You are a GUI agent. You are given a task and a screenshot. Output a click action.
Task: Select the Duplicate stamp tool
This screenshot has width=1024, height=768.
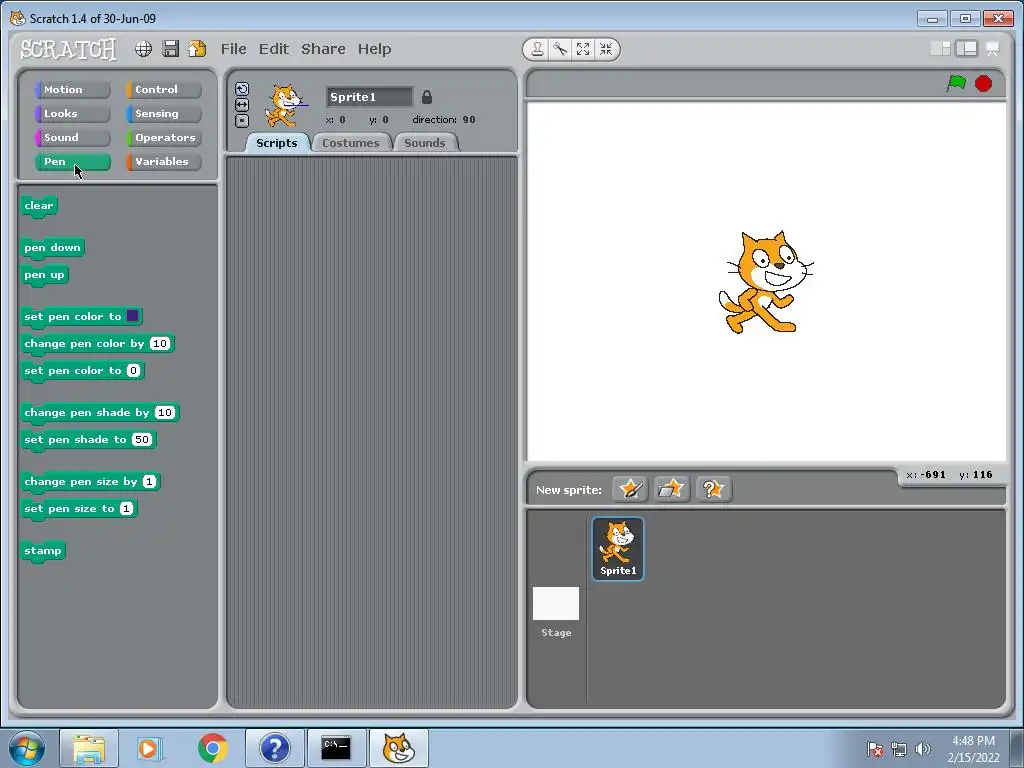point(537,49)
